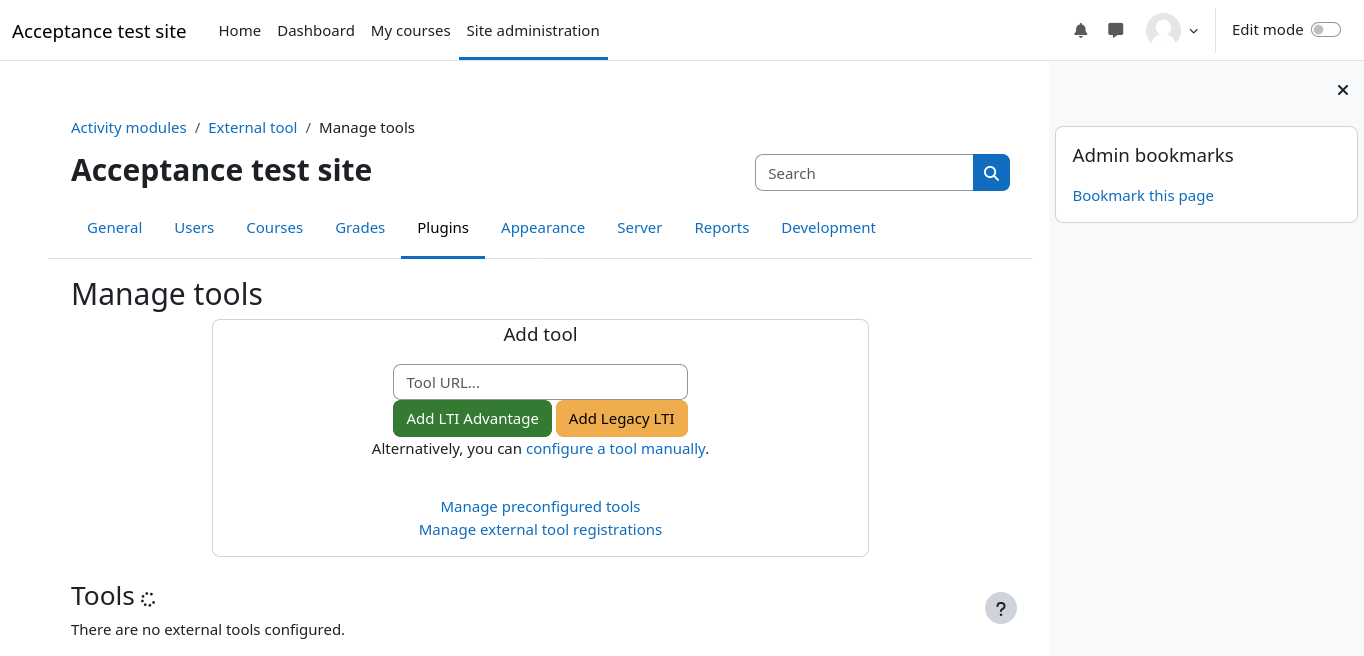Open Manage preconfigured tools link
The width and height of the screenshot is (1364, 656).
coord(540,507)
